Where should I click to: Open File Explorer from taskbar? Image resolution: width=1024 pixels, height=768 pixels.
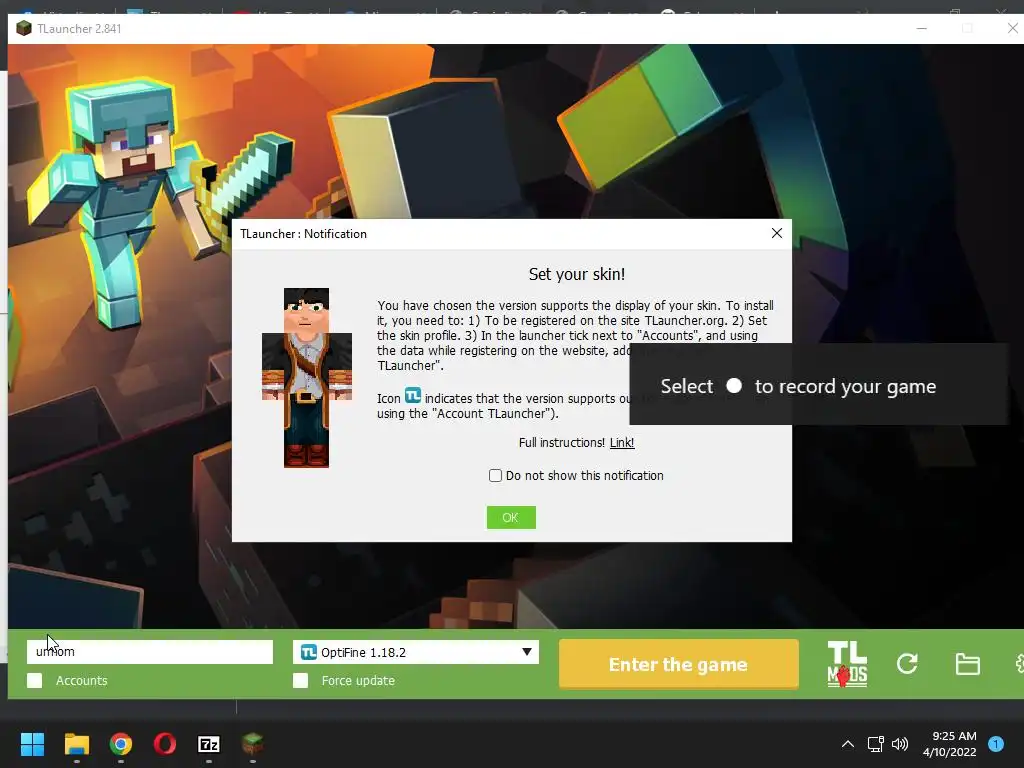coord(76,744)
